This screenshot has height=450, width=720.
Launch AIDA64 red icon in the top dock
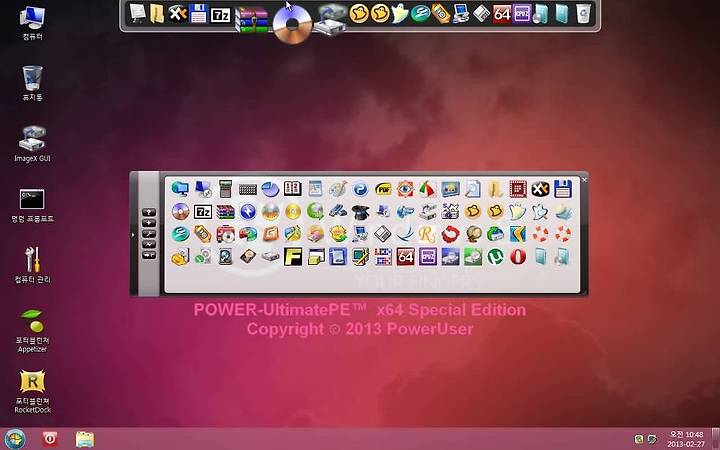click(x=502, y=14)
